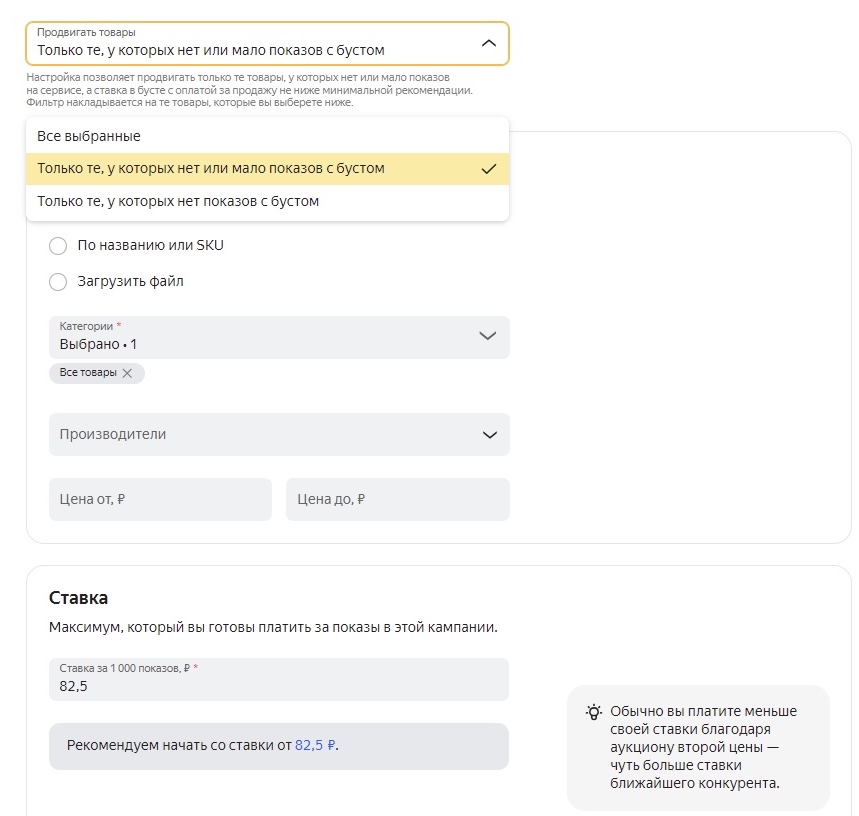Choose "Только те, у которых нет показов с бустом"
This screenshot has height=816, width=859.
[178, 201]
